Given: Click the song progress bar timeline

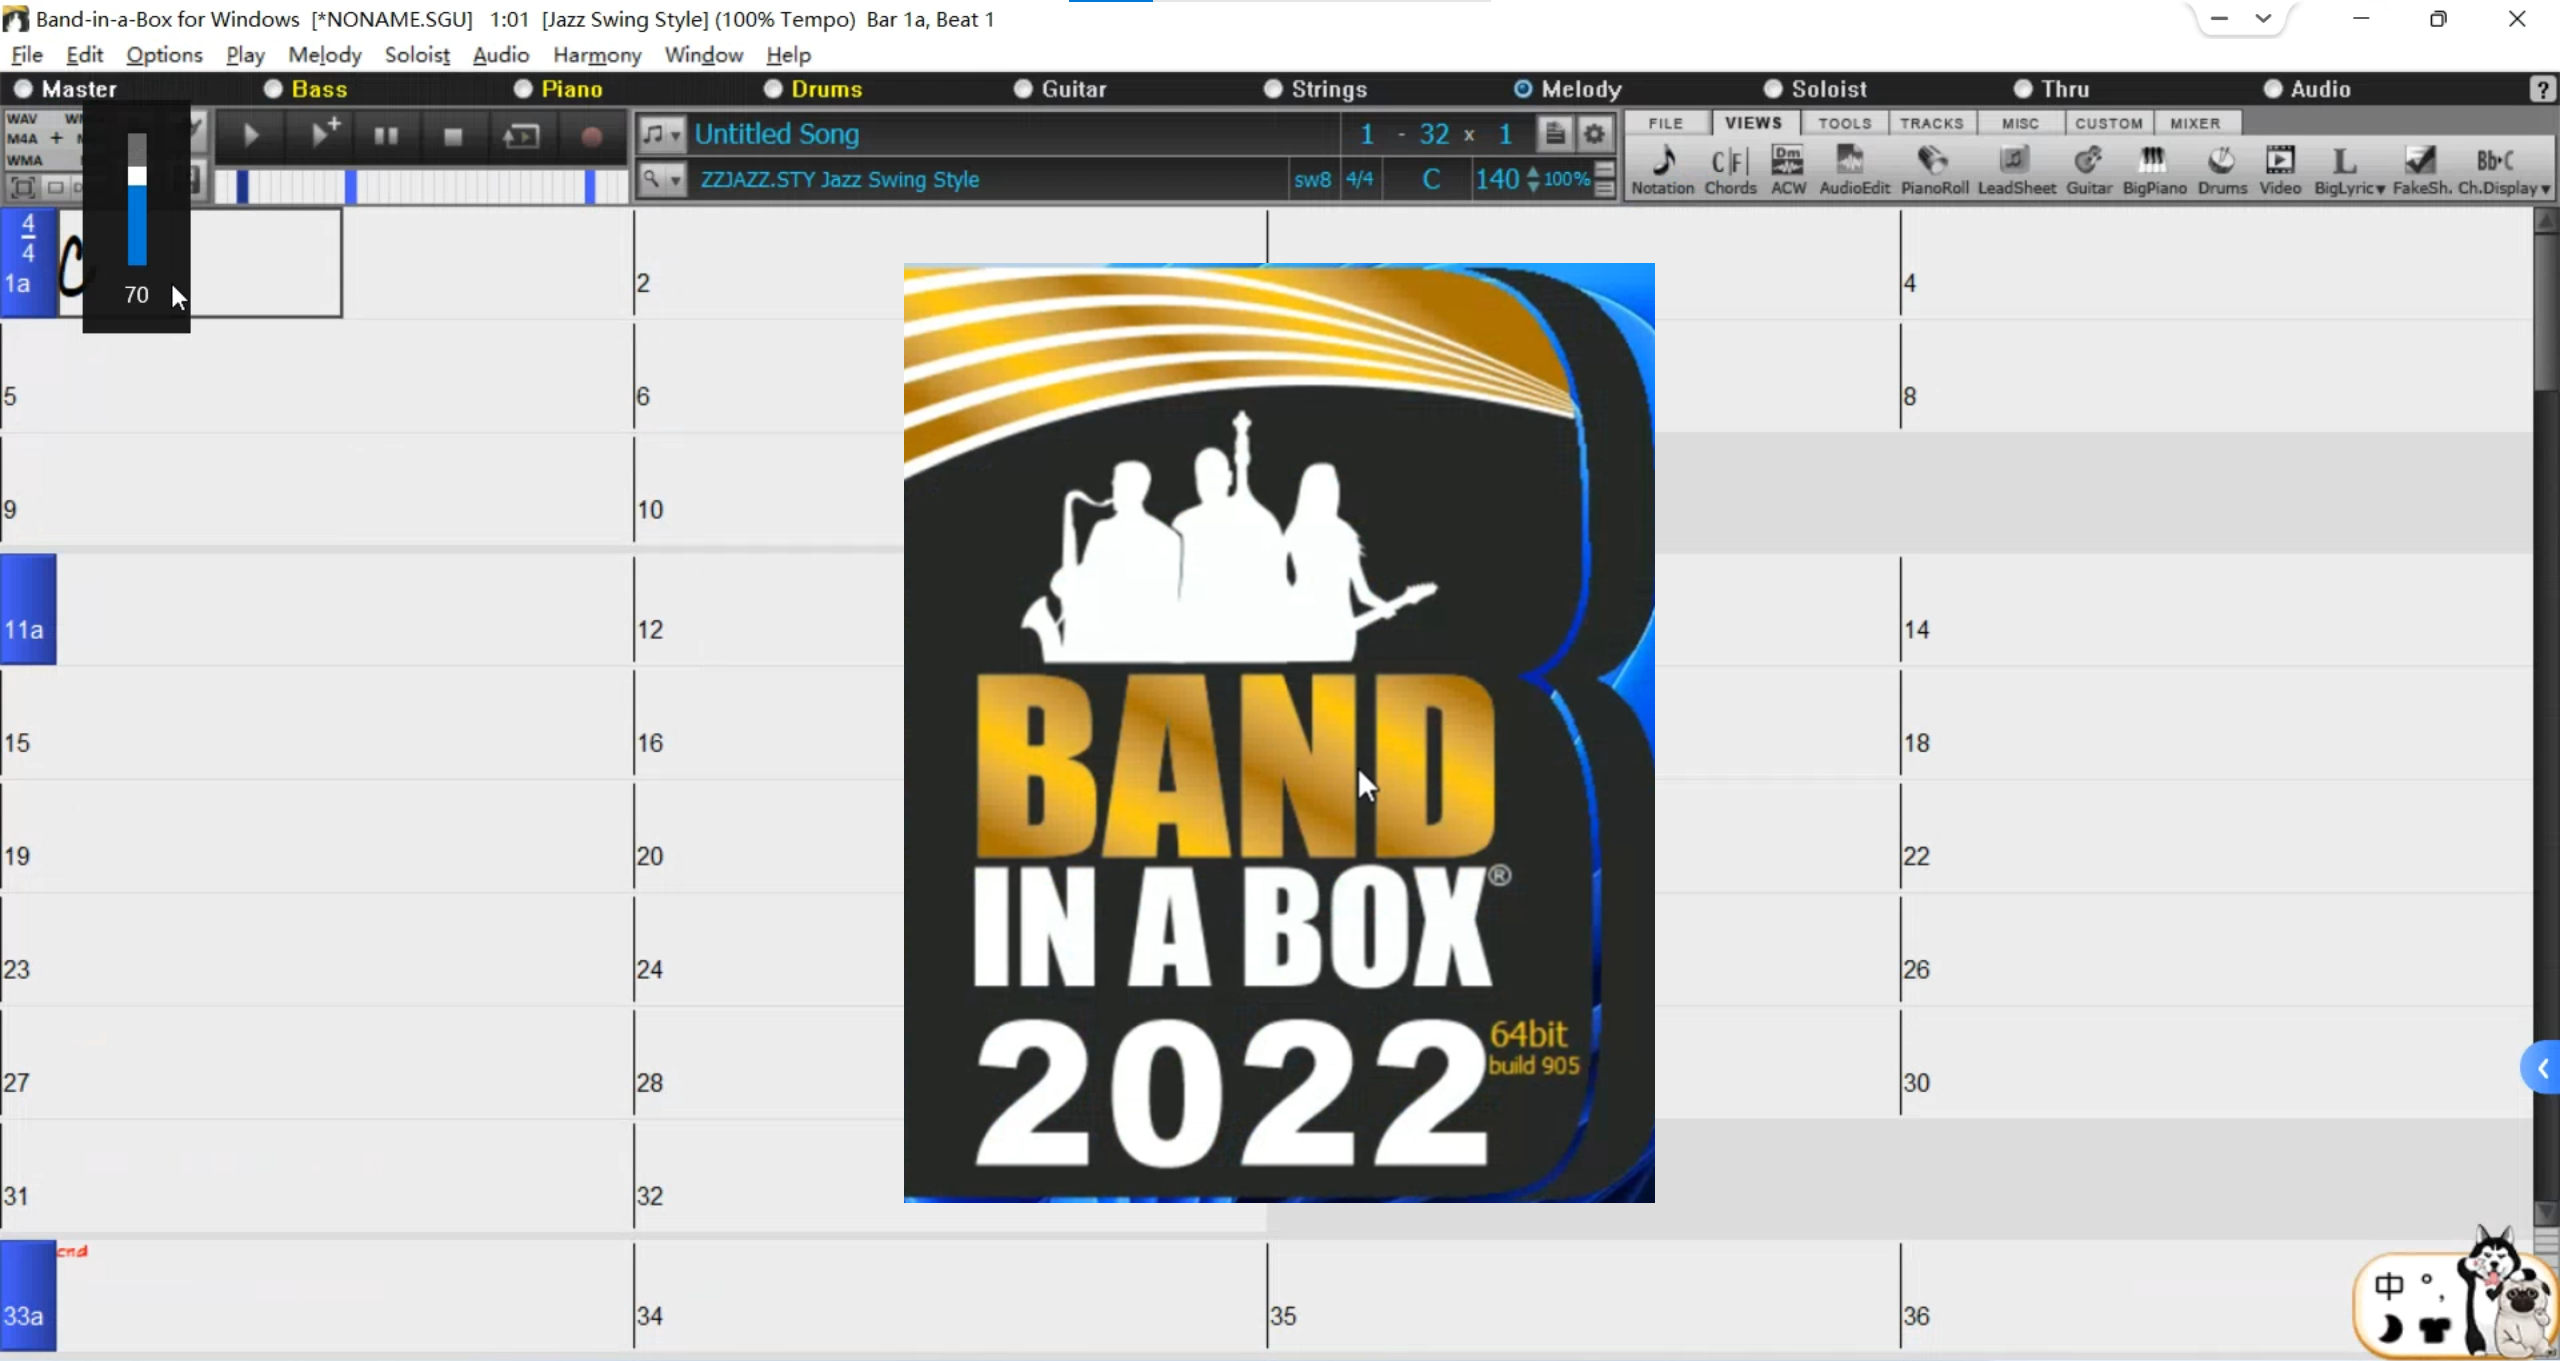Looking at the screenshot, I should coord(420,187).
